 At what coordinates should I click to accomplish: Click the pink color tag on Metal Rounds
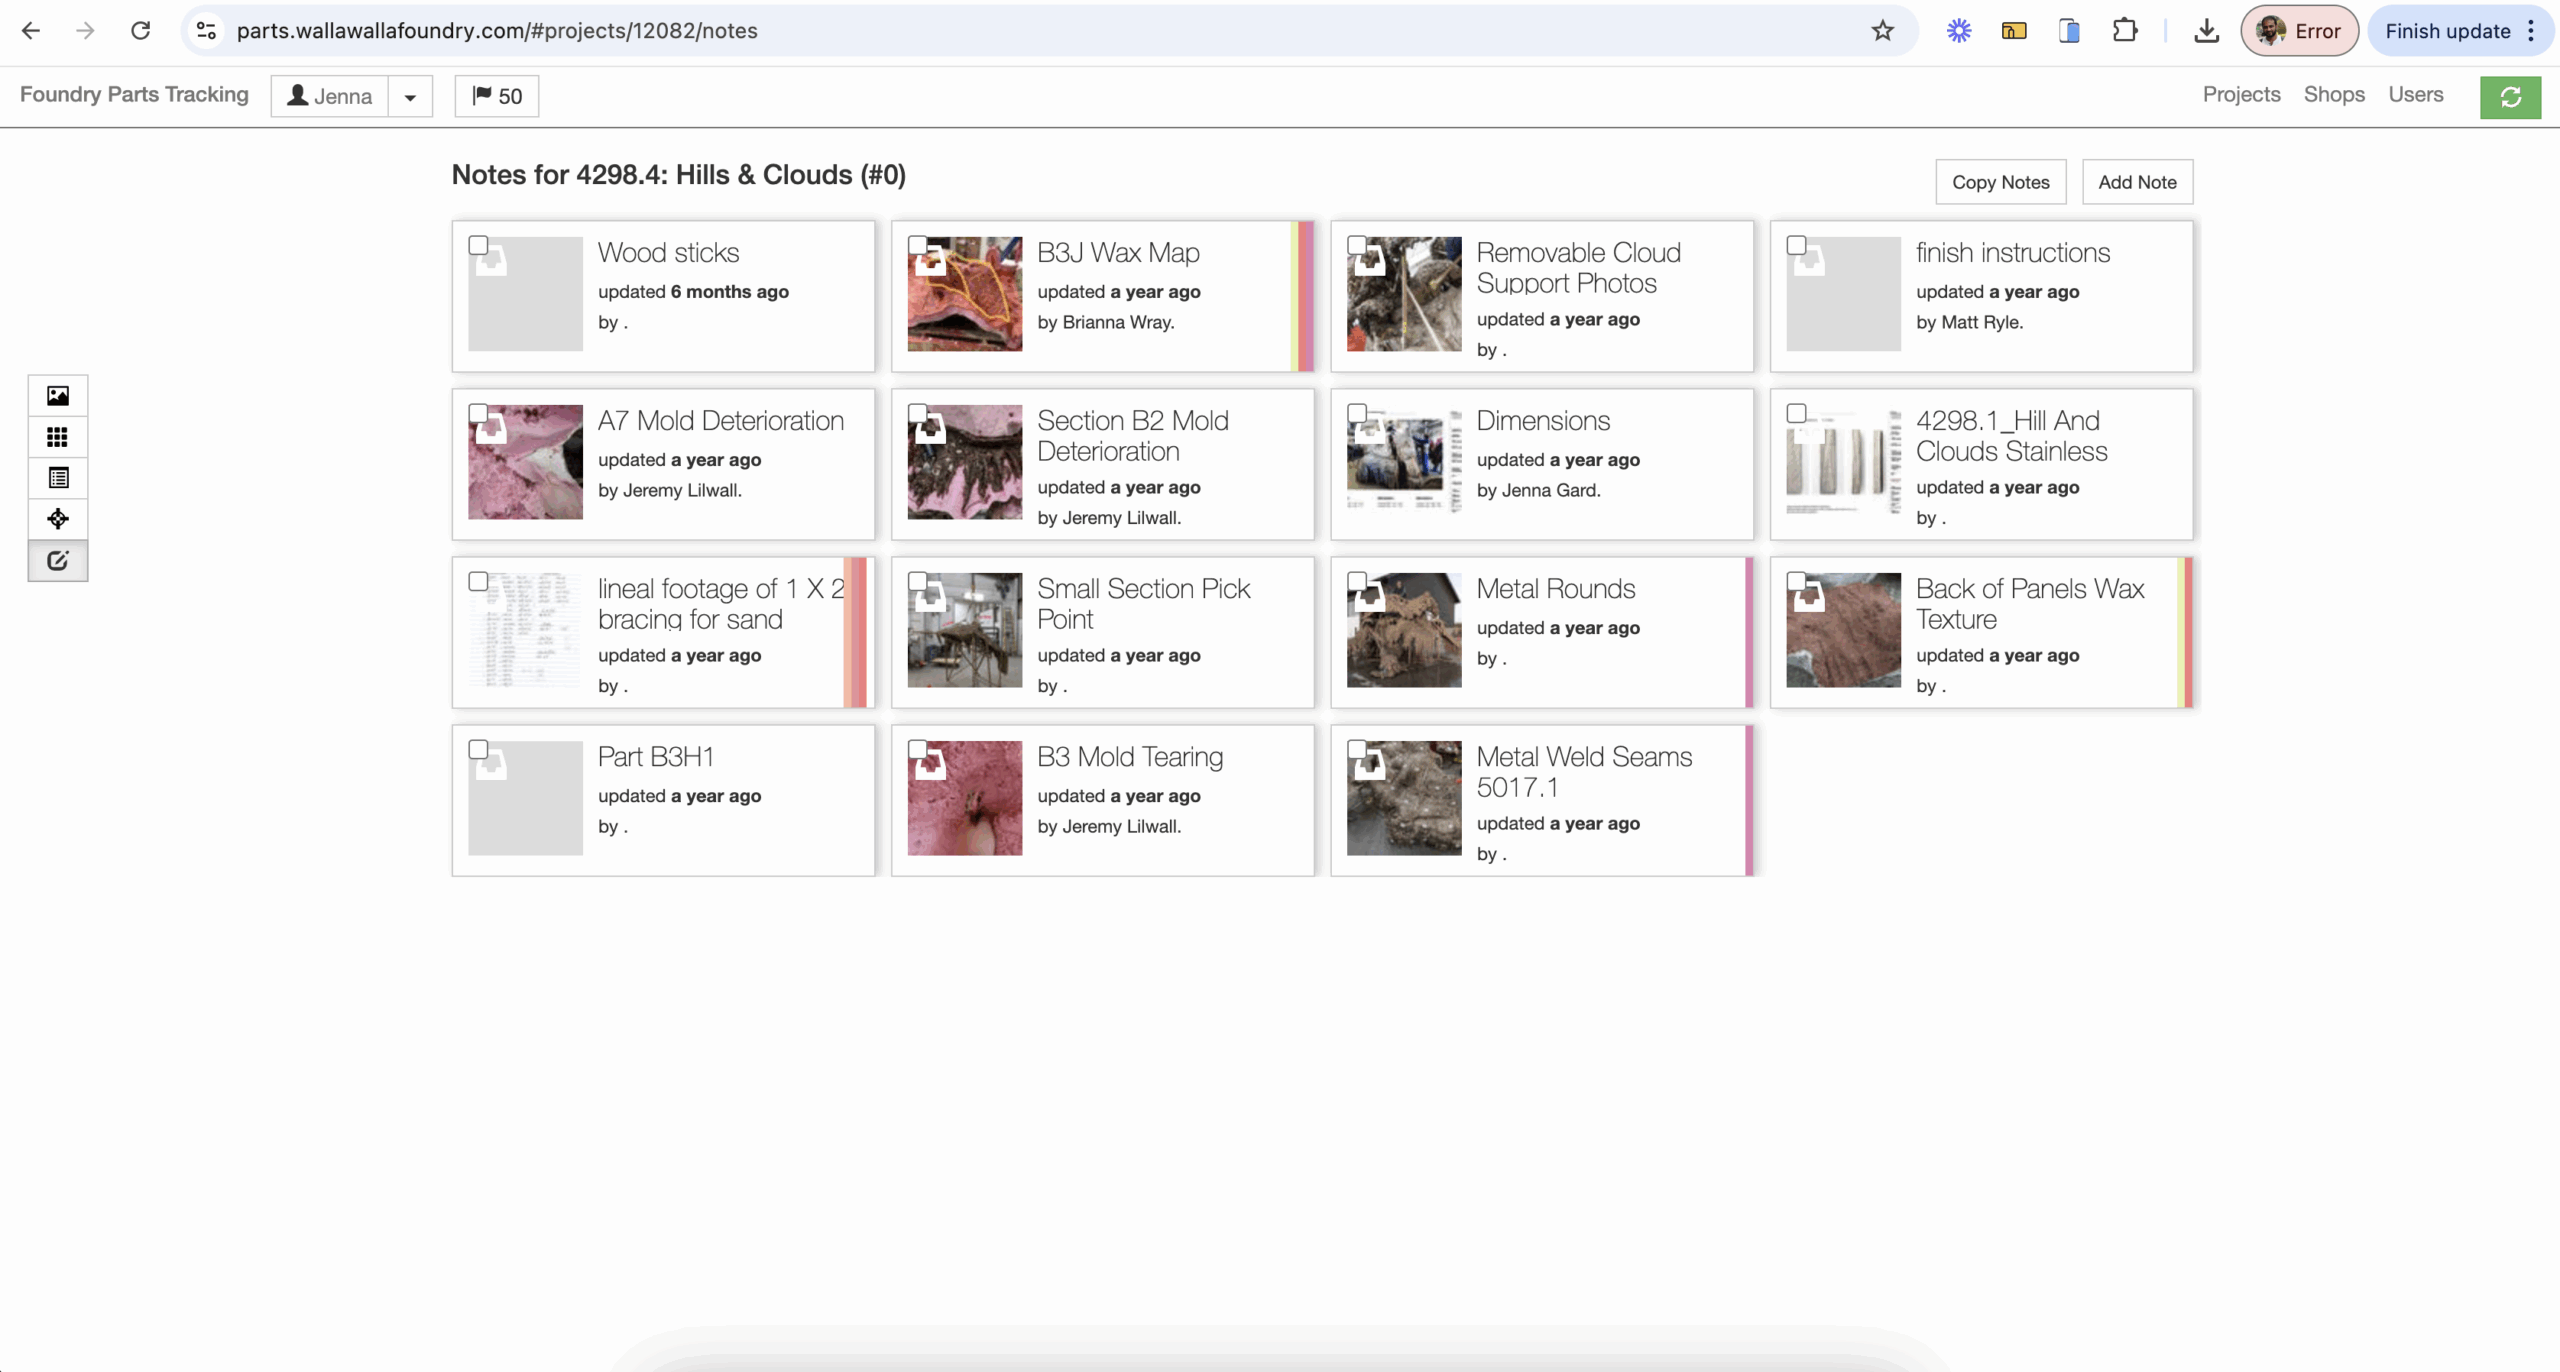click(x=1749, y=632)
